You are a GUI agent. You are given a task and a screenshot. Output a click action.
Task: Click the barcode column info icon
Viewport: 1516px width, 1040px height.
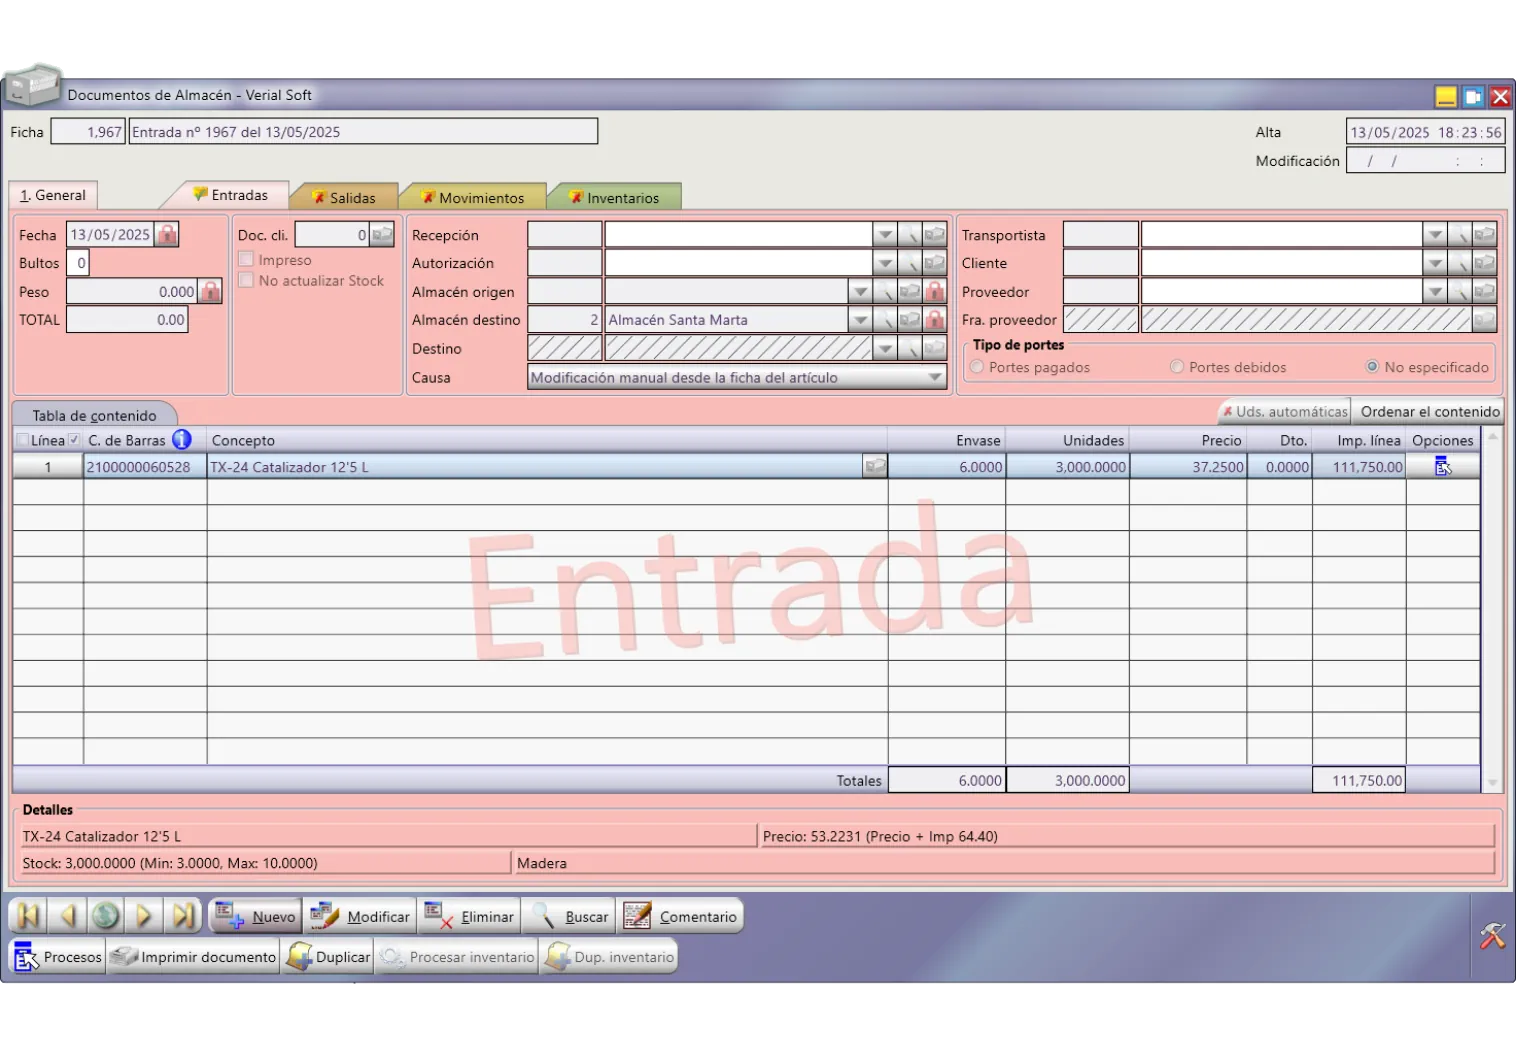181,439
